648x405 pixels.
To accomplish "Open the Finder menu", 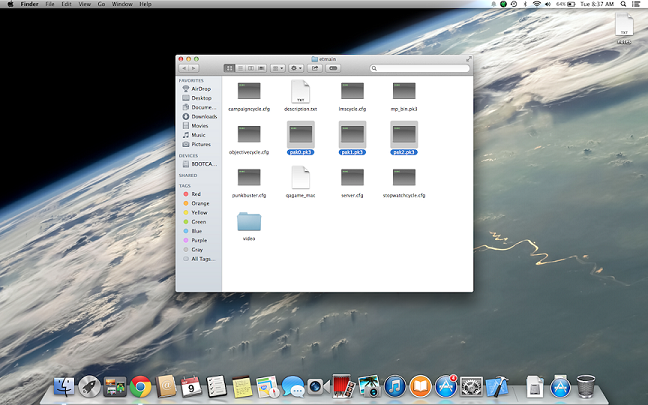I will click(29, 4).
